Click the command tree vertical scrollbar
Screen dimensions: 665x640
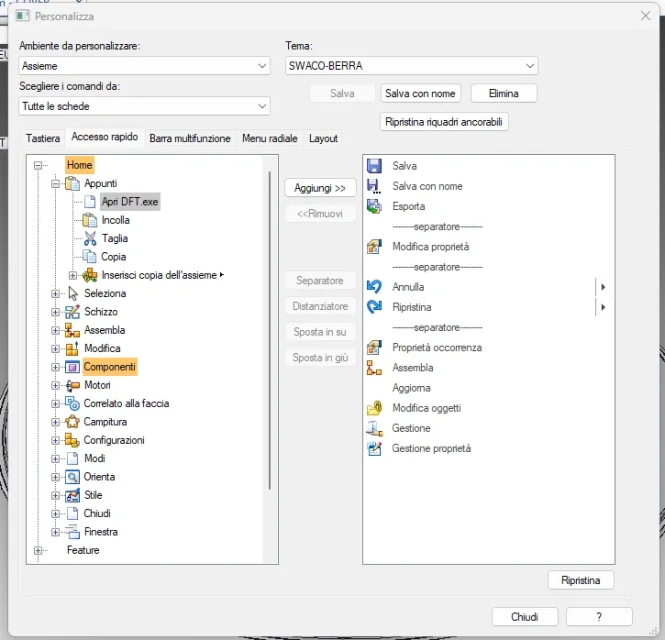point(270,330)
